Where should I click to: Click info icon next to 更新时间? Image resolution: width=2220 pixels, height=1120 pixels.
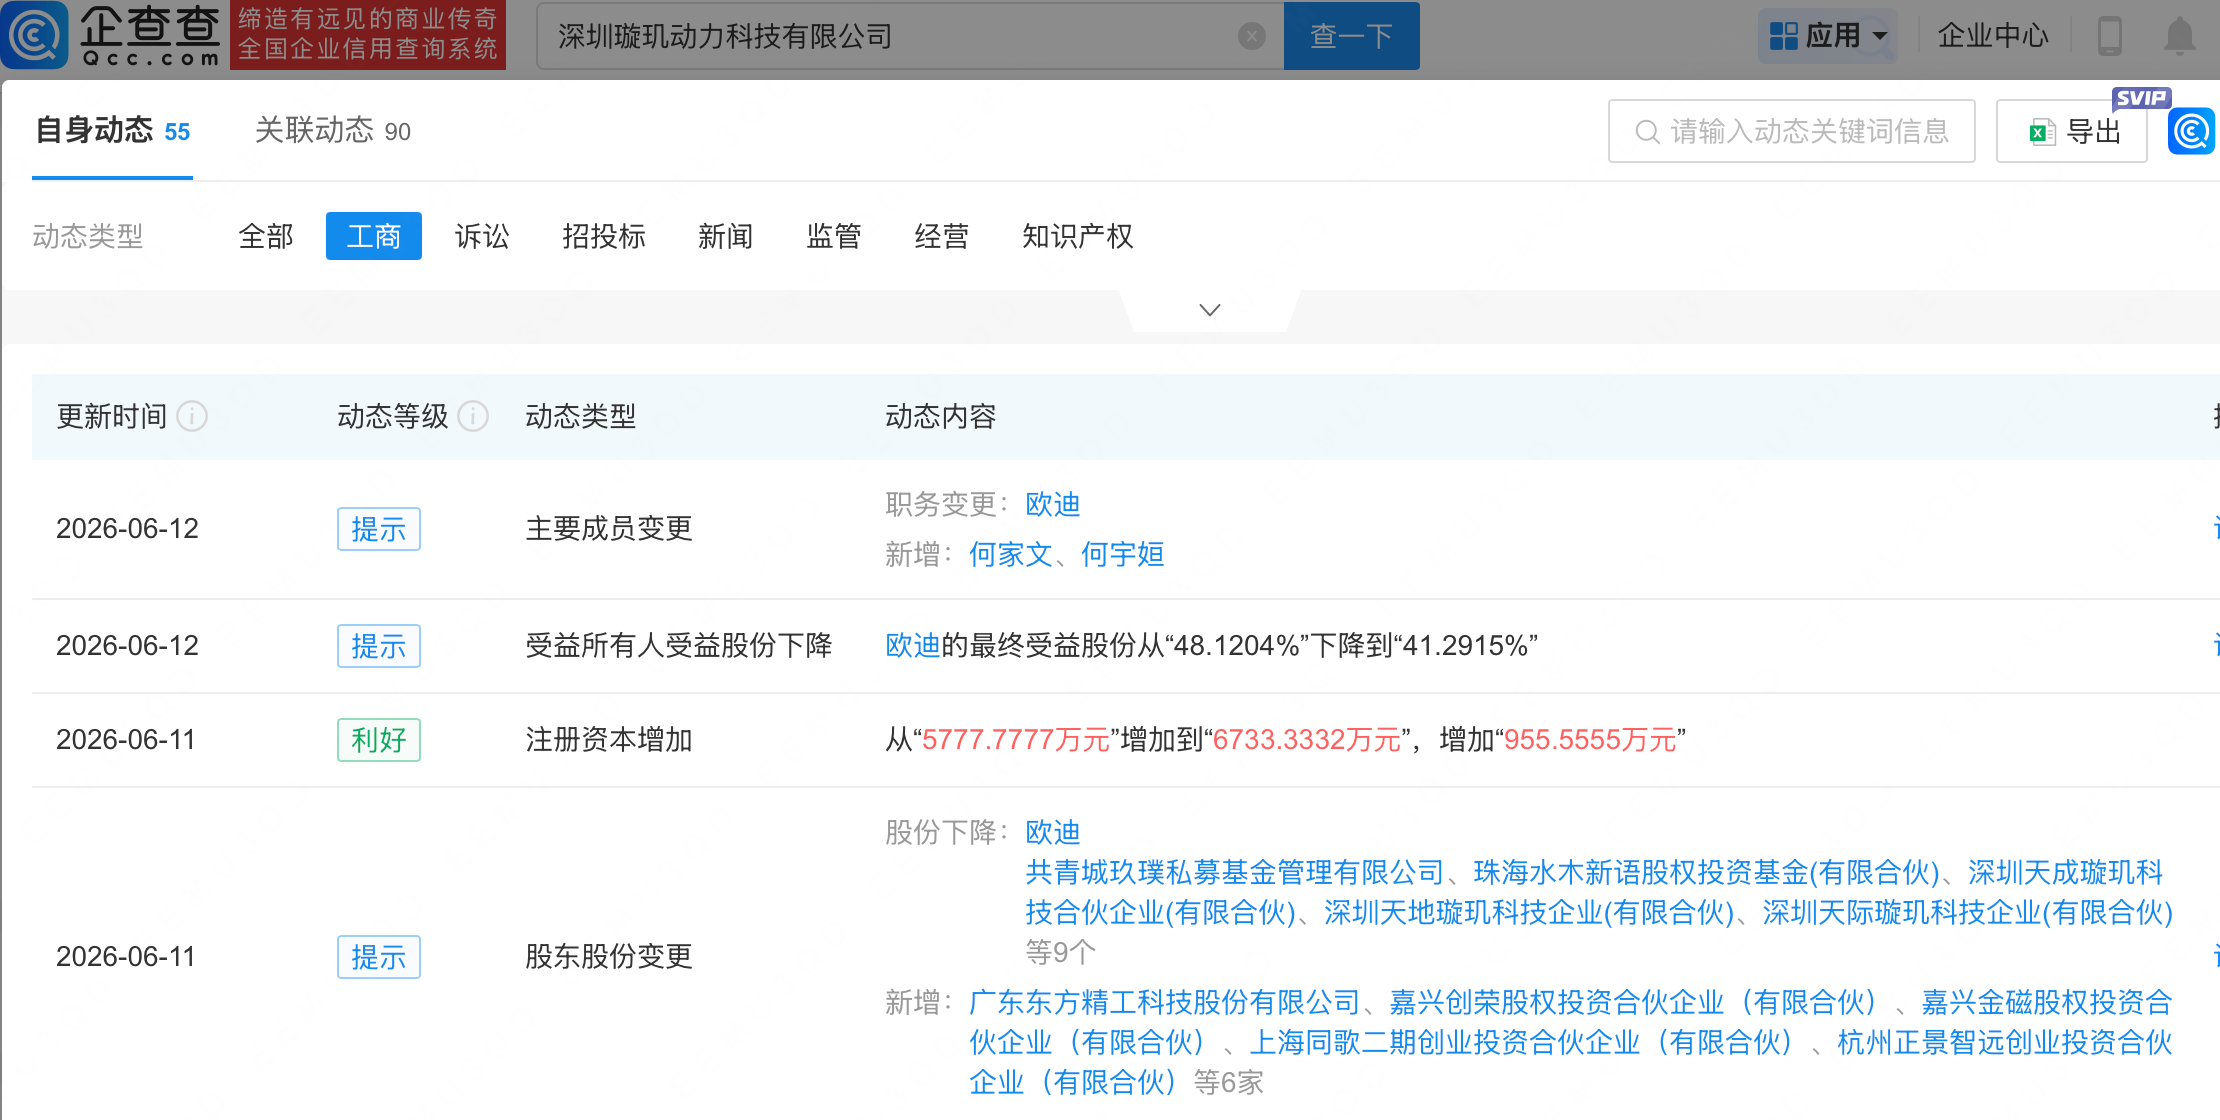pyautogui.click(x=192, y=416)
